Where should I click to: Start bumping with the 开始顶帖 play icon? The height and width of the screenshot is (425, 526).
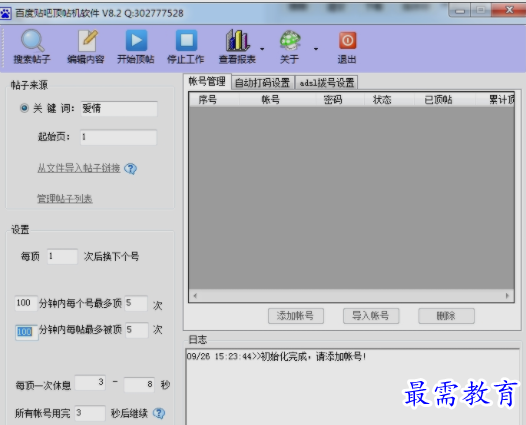136,40
